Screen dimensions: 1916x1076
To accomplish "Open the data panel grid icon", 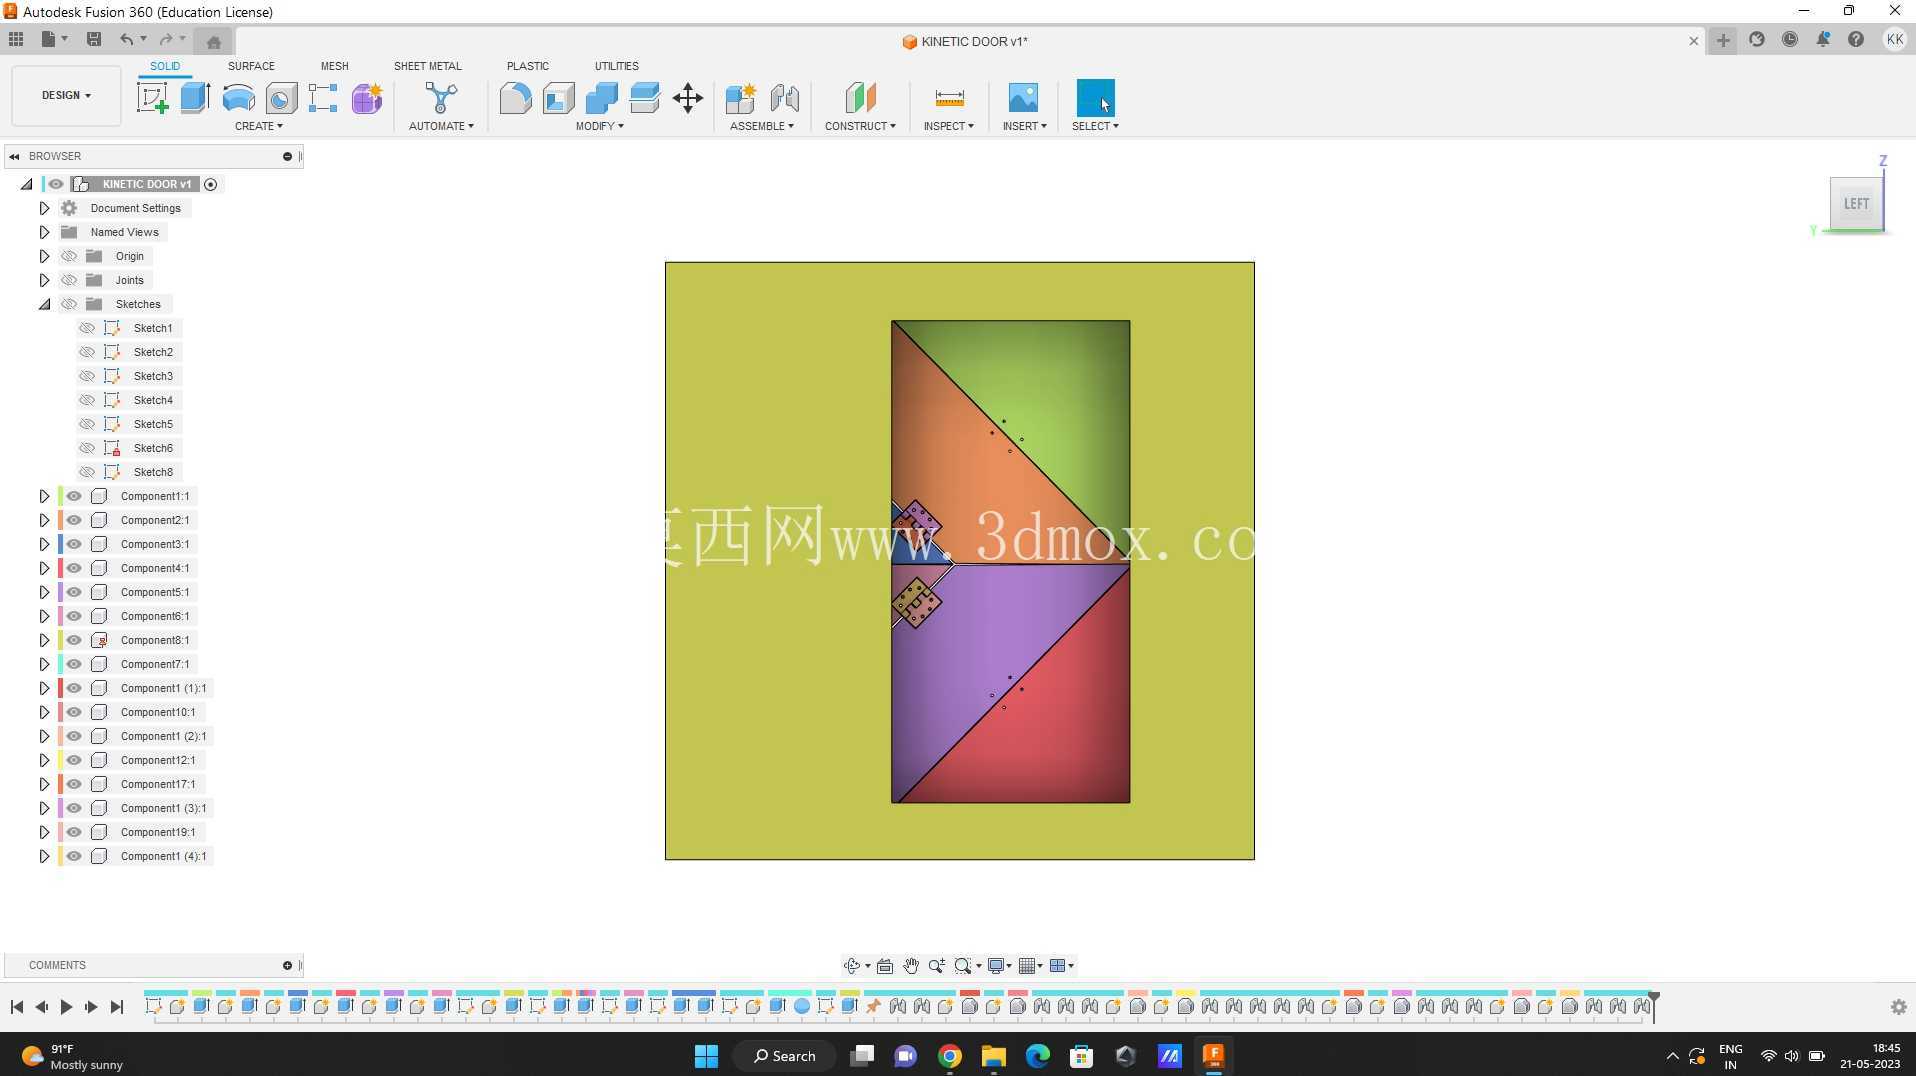I will pyautogui.click(x=16, y=39).
